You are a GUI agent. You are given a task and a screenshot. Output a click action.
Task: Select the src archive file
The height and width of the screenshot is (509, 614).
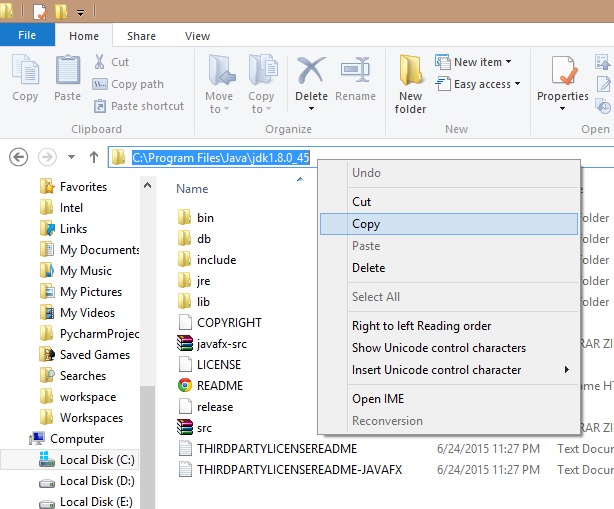pyautogui.click(x=195, y=428)
